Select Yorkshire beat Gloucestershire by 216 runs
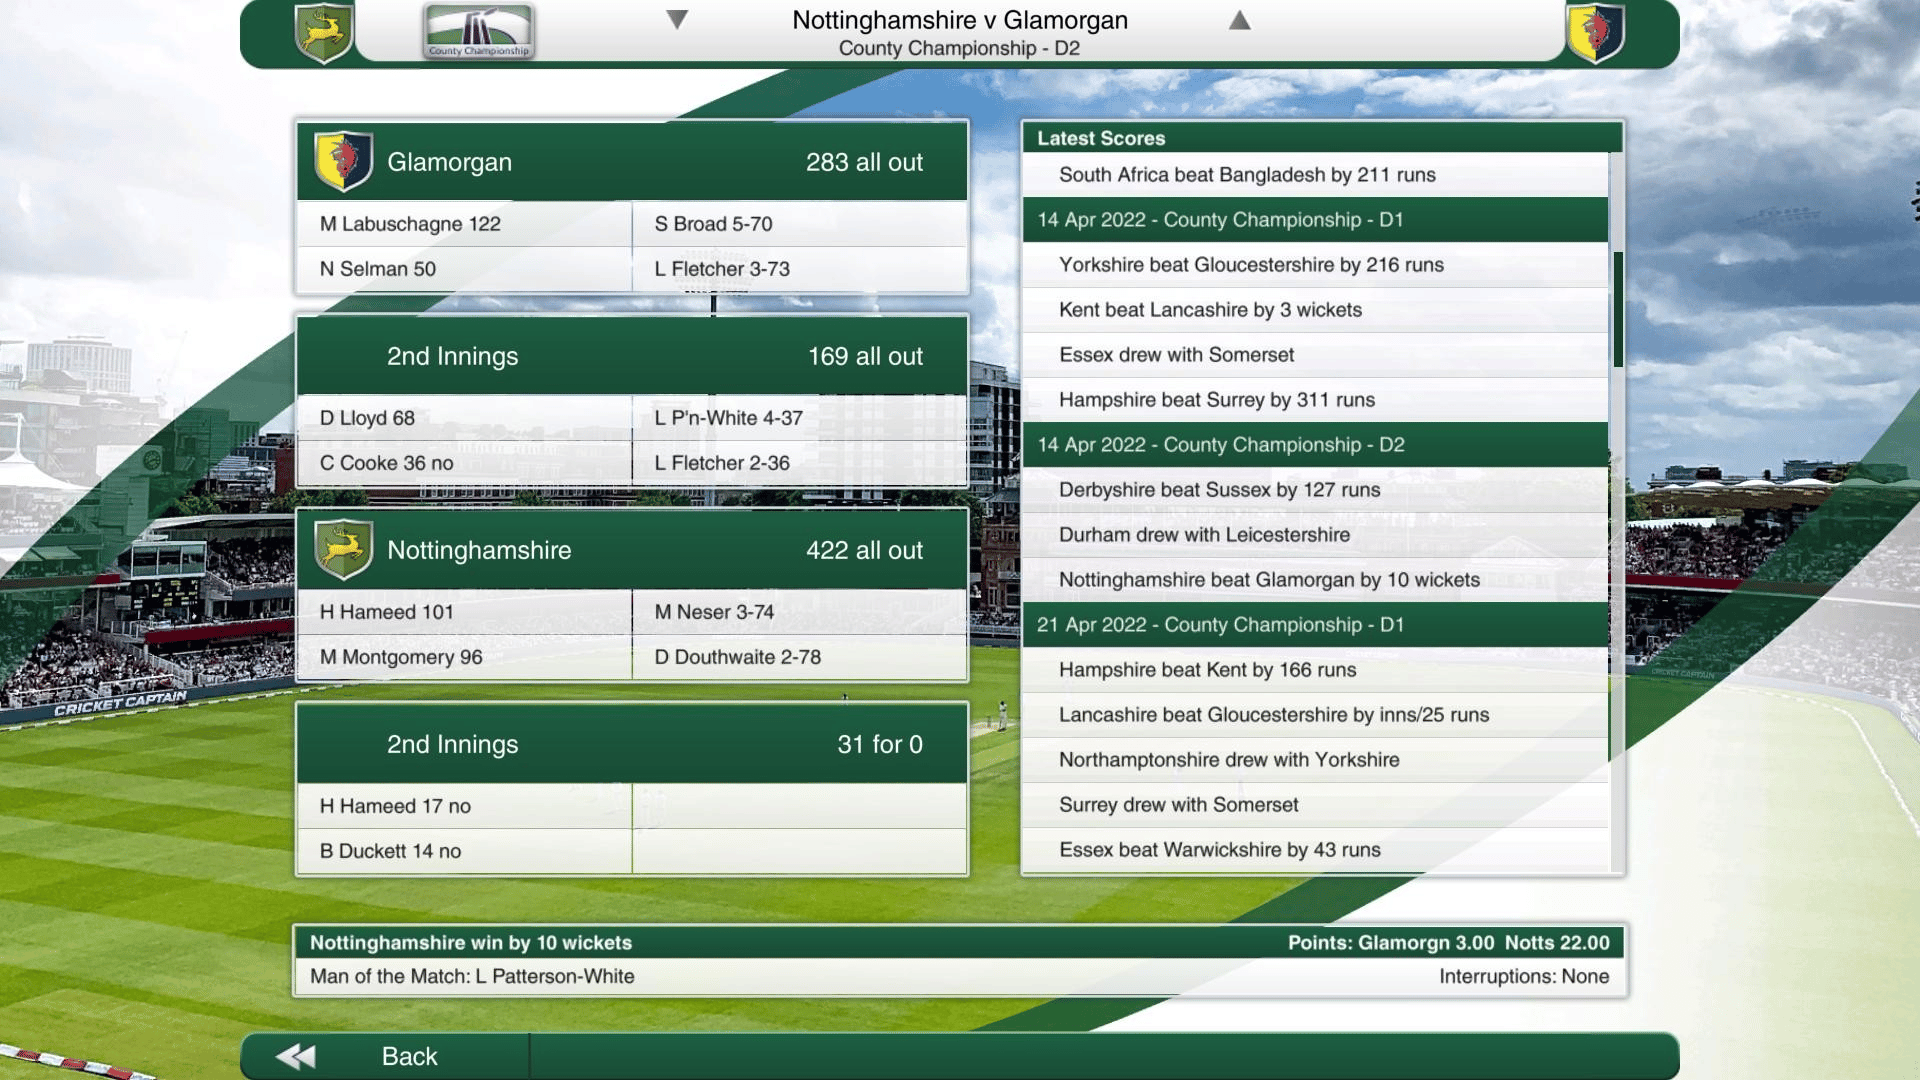Image resolution: width=1920 pixels, height=1080 pixels. [1251, 265]
